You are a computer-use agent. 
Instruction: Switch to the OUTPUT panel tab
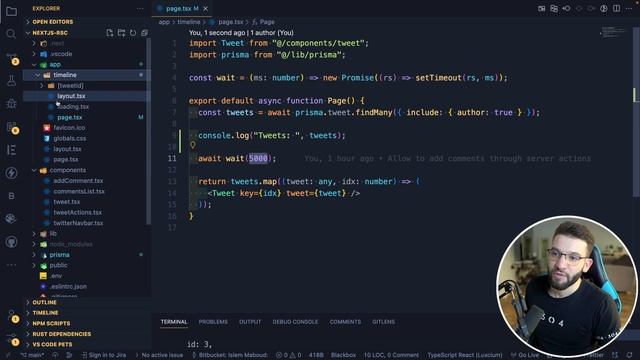point(250,322)
